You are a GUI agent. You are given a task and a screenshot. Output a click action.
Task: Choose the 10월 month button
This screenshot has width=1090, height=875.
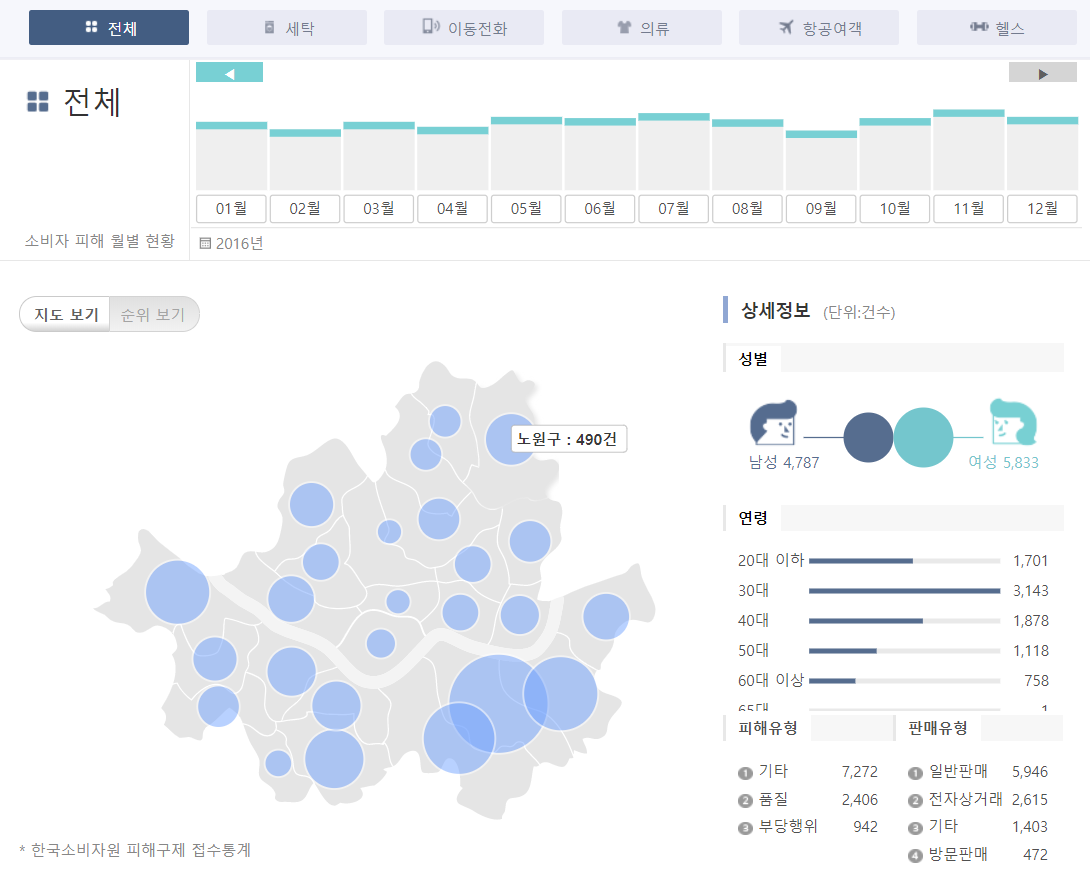point(895,208)
